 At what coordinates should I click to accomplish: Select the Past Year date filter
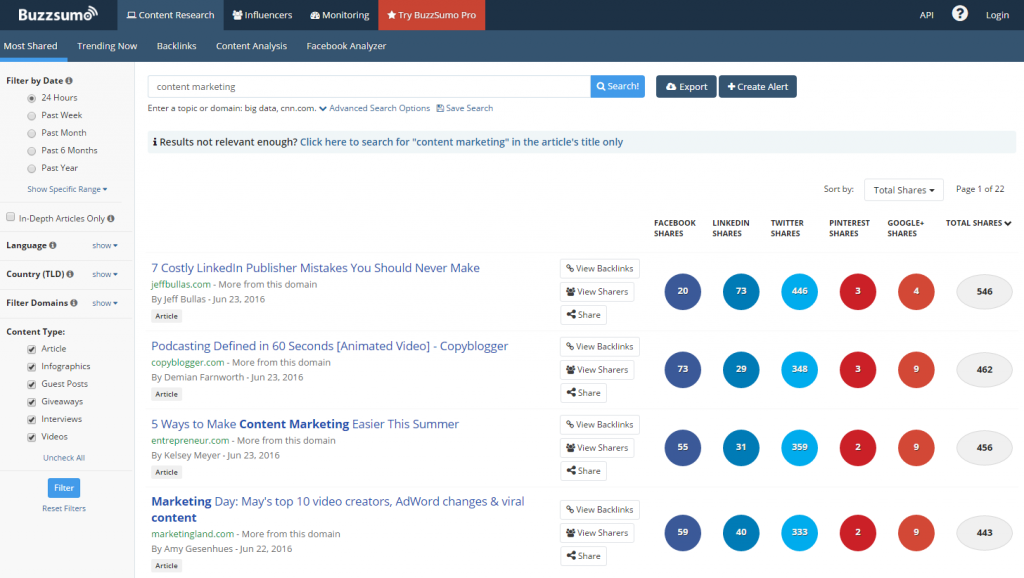(x=31, y=169)
